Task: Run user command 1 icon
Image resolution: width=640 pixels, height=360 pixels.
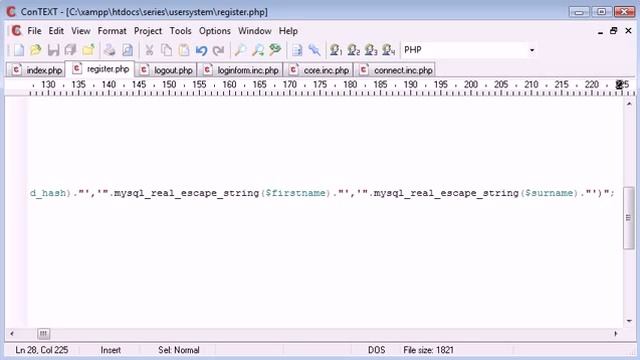Action: tap(336, 50)
